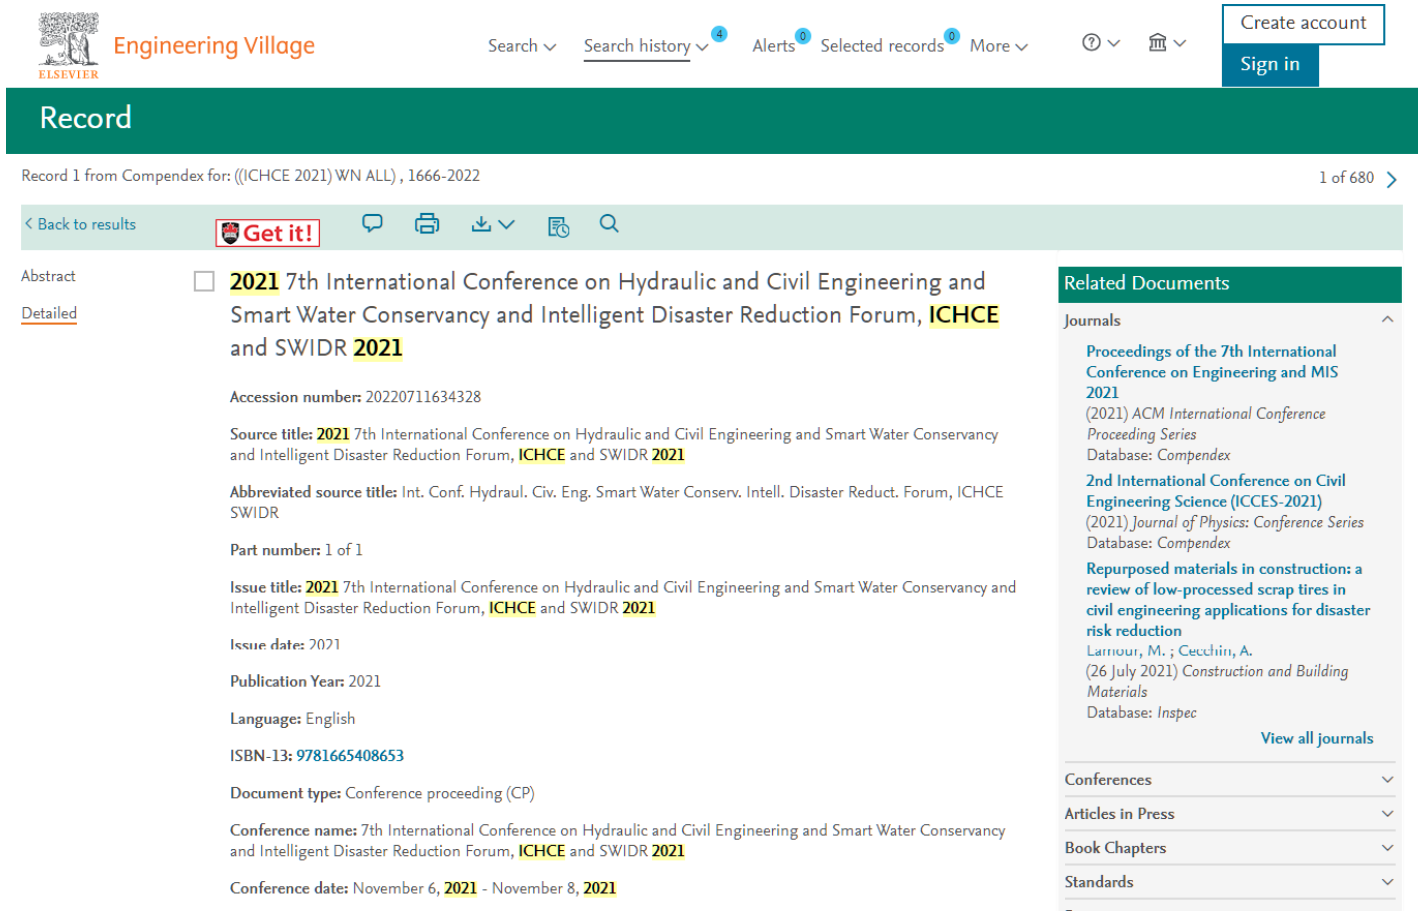1421x911 pixels.
Task: Open 2nd International Conference on Civil Engineering link
Action: click(x=1216, y=491)
